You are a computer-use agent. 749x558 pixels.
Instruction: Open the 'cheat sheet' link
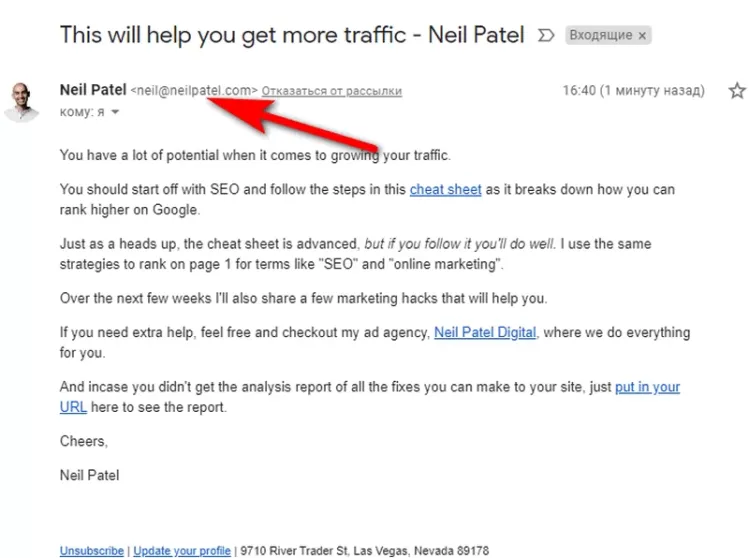point(445,189)
